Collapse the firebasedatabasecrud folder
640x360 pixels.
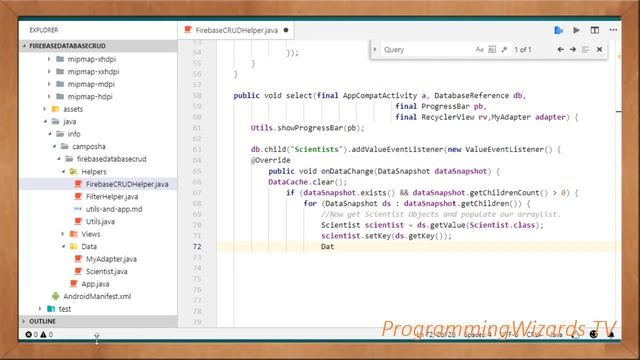[x=58, y=159]
